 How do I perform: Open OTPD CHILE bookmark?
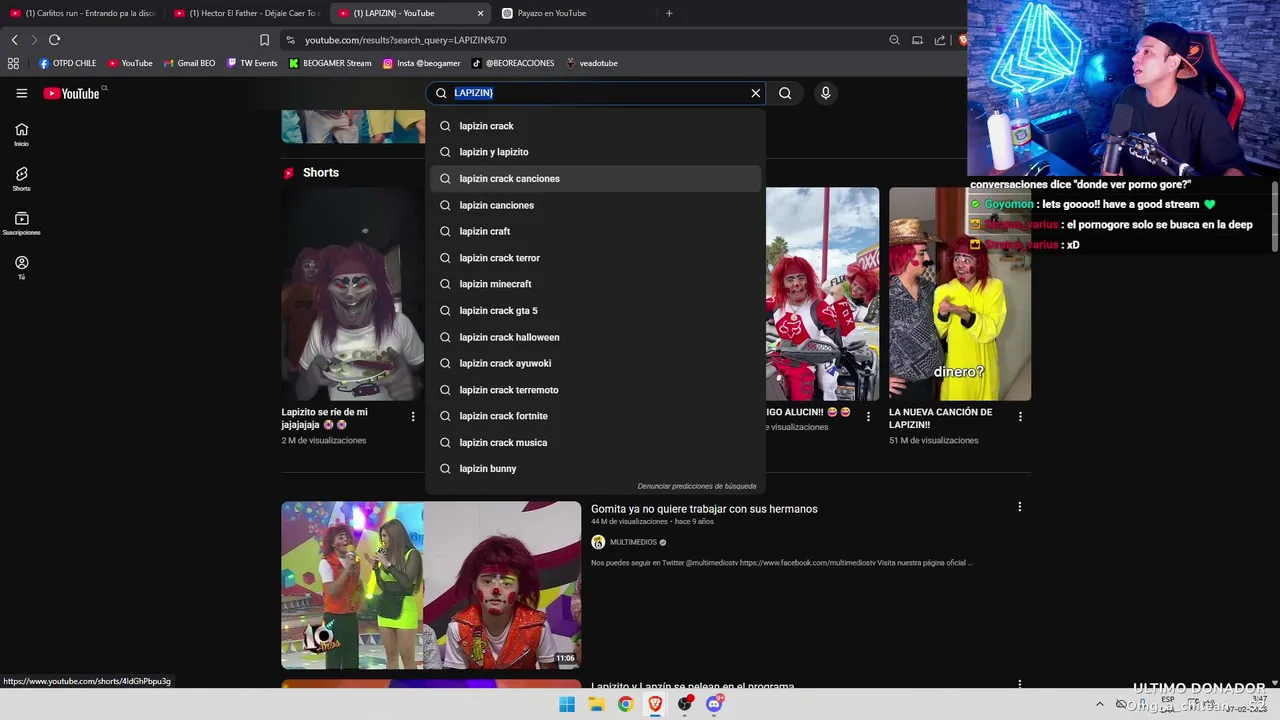tap(68, 63)
